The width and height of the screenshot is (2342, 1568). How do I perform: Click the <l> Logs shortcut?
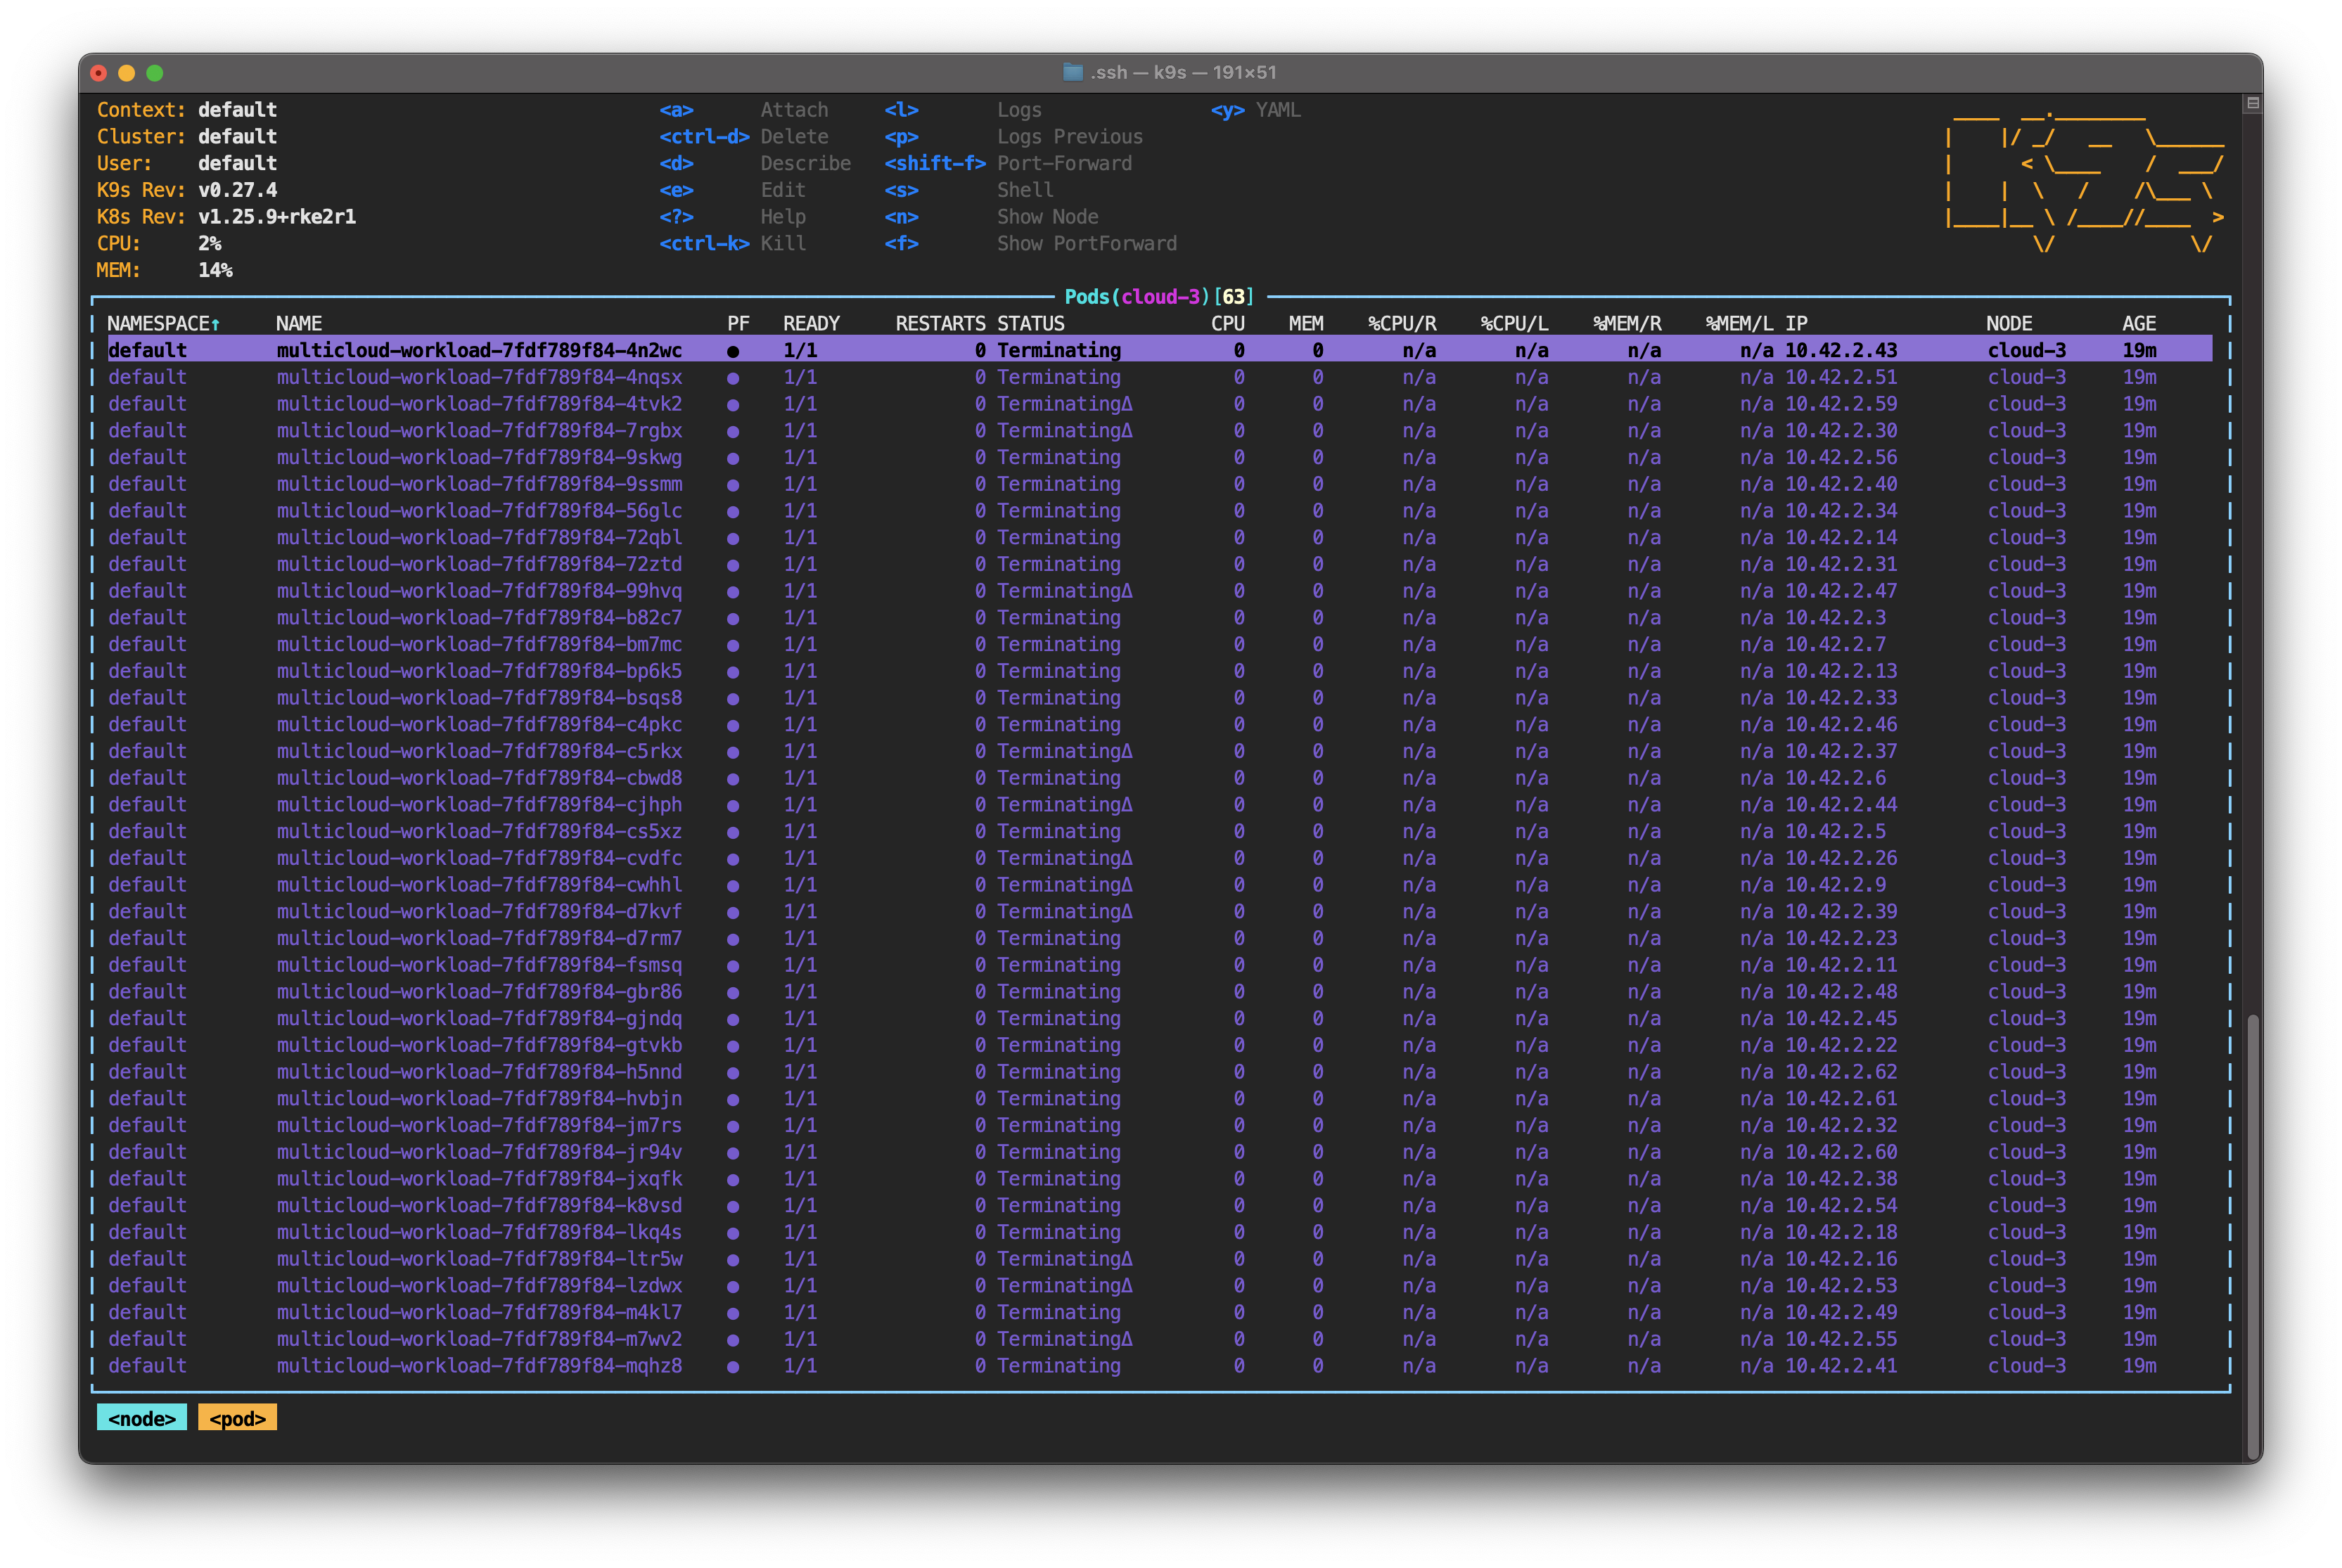click(x=963, y=110)
